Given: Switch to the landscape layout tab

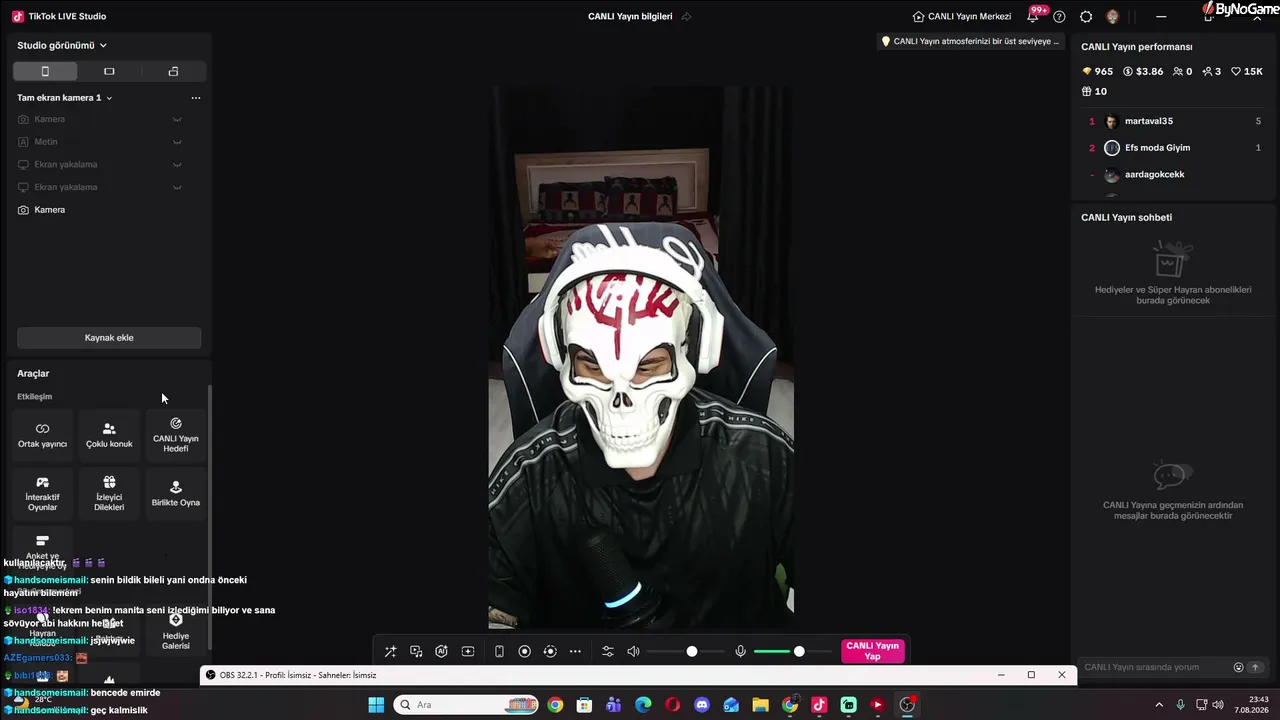Looking at the screenshot, I should [109, 71].
